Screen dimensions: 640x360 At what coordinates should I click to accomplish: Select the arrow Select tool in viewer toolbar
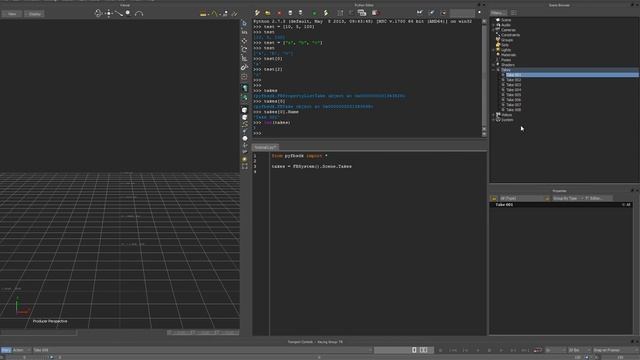pos(244,23)
